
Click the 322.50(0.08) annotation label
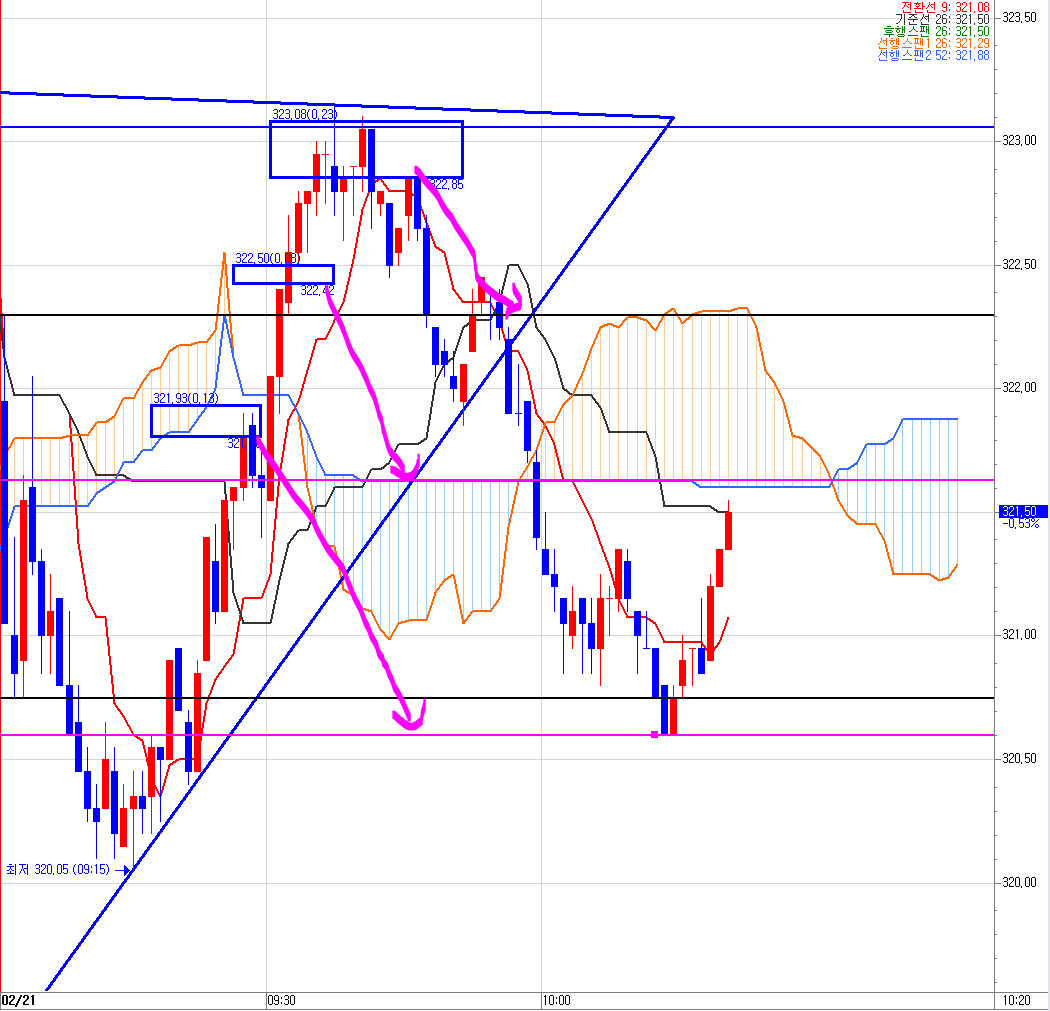click(x=268, y=258)
